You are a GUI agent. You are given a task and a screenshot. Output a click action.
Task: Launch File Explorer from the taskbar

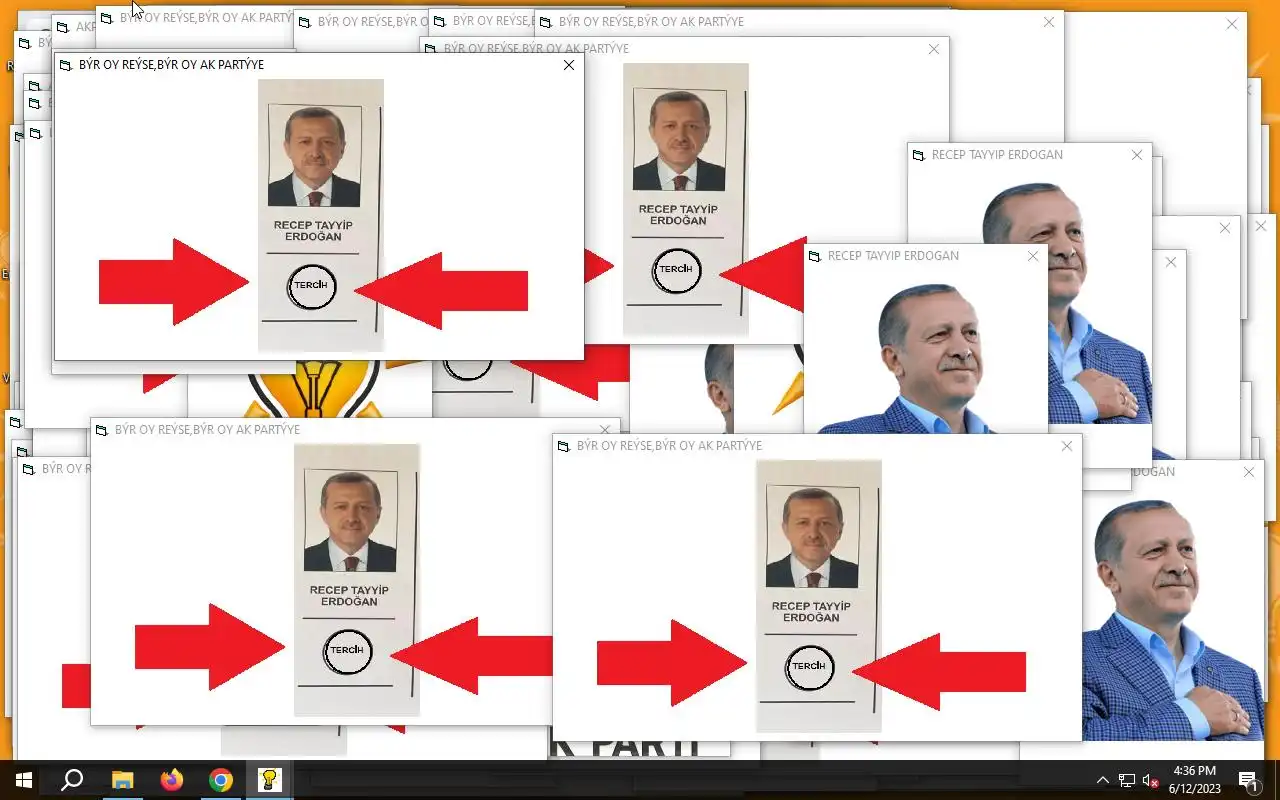122,780
